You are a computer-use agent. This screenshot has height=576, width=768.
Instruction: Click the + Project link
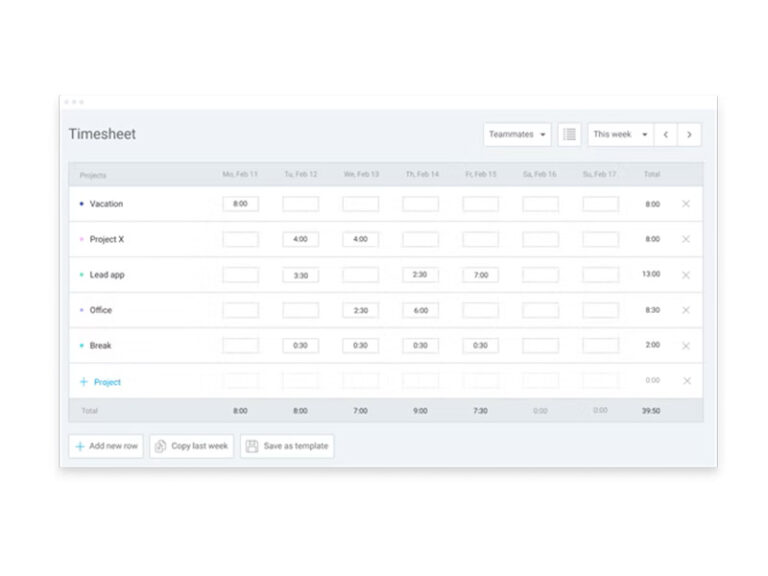pos(100,382)
